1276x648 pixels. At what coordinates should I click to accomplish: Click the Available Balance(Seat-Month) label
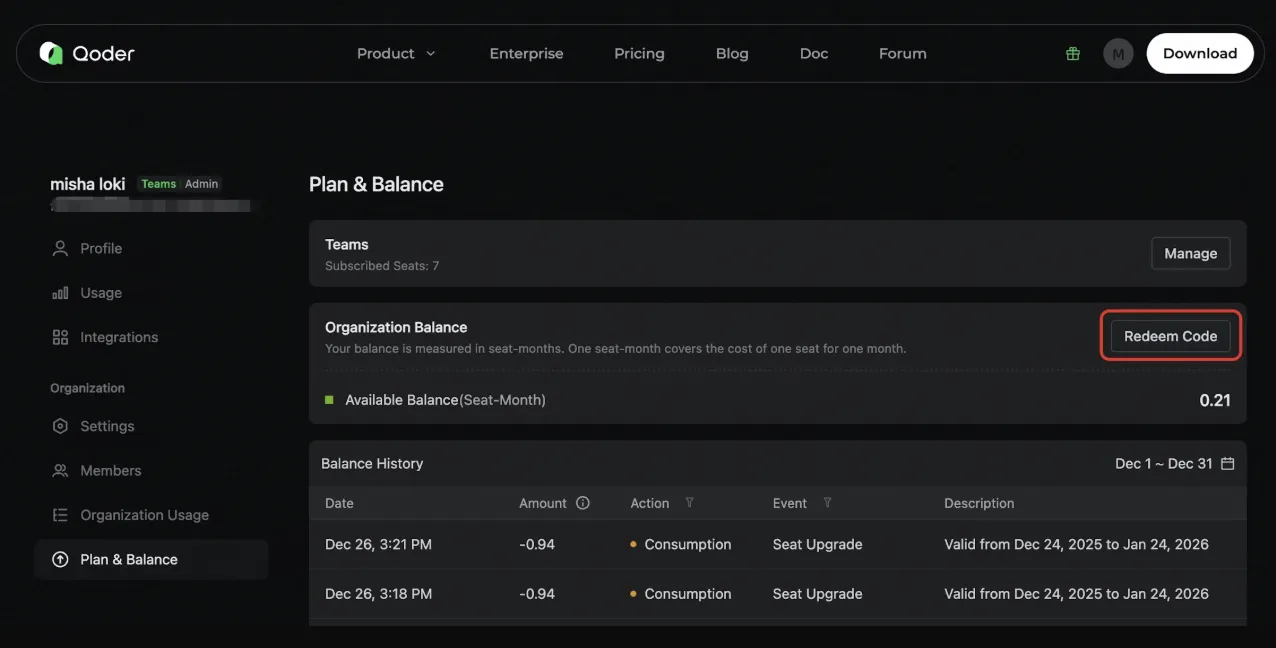(x=445, y=400)
